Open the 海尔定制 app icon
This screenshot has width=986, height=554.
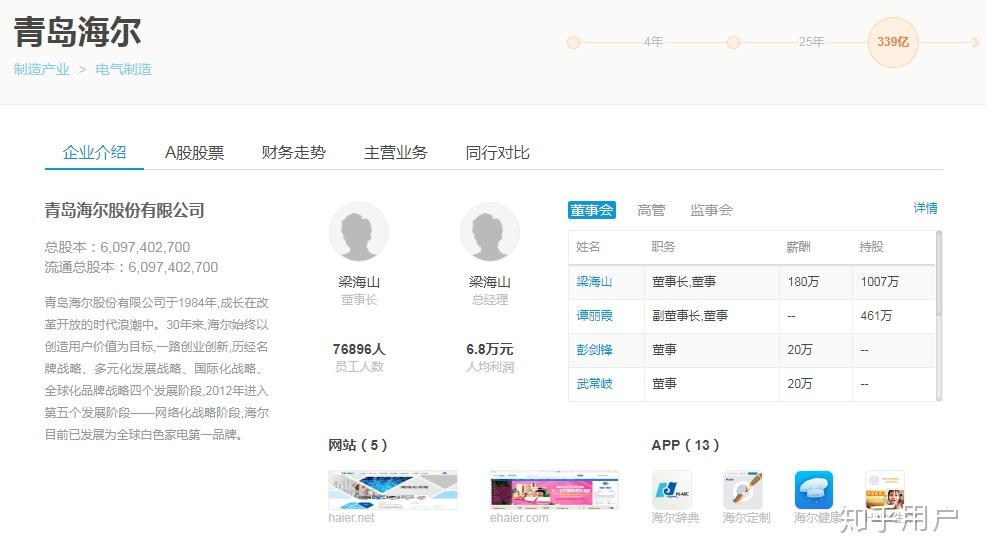pos(743,490)
